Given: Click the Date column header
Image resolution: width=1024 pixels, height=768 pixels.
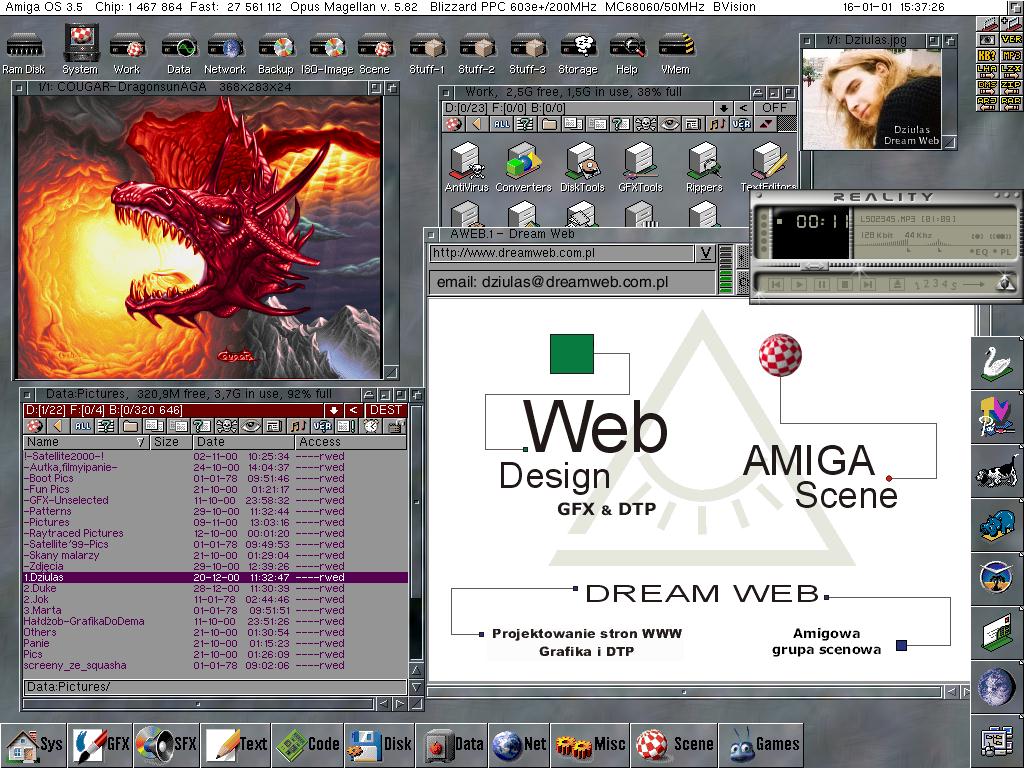Looking at the screenshot, I should (243, 442).
